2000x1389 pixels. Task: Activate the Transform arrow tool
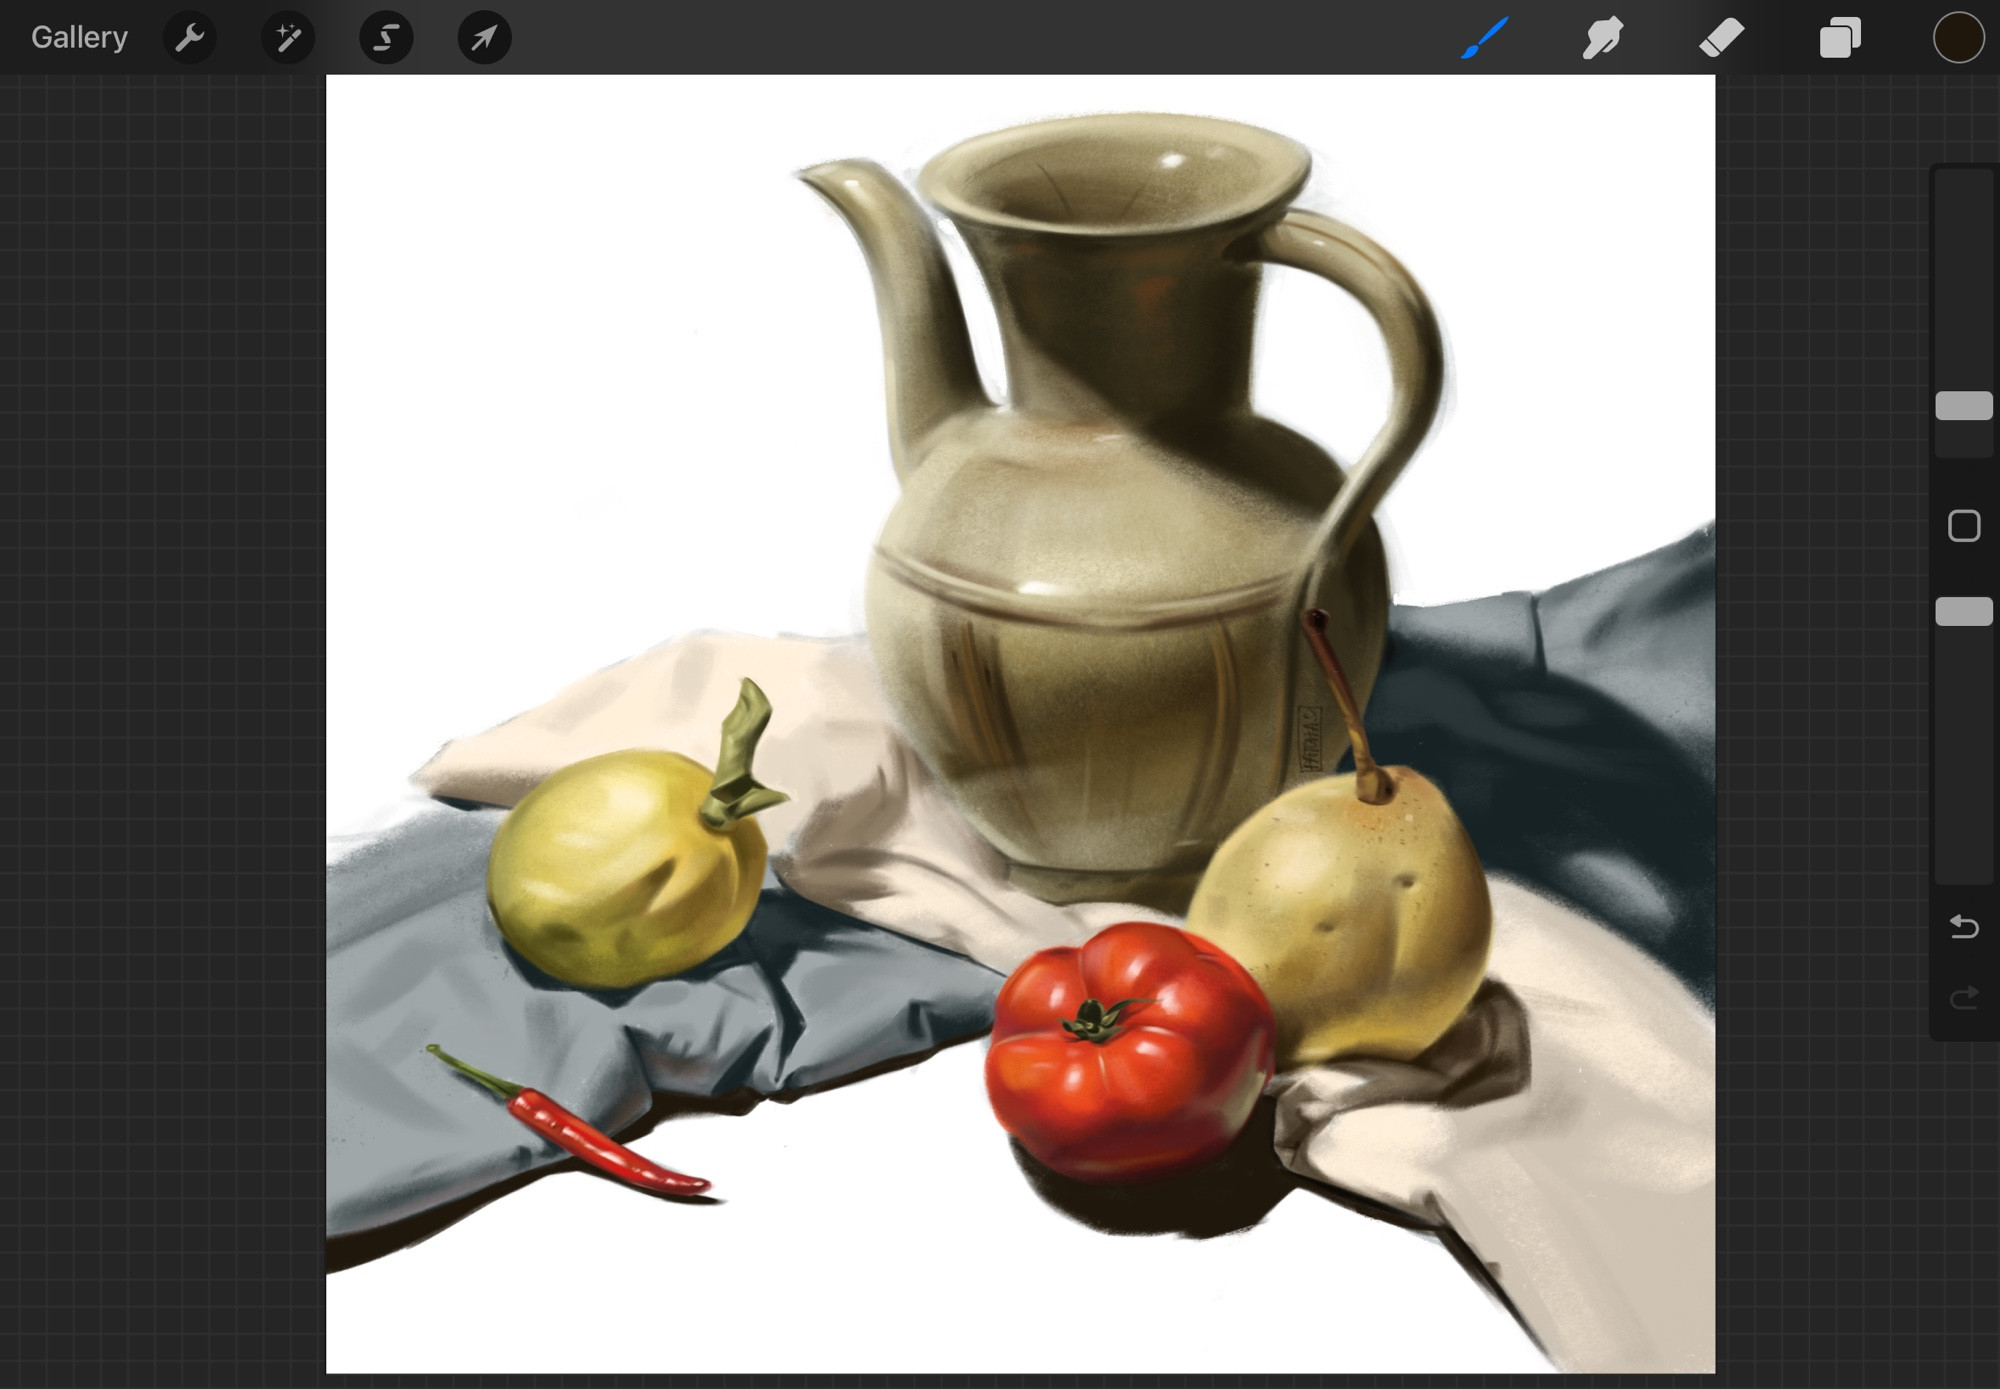point(484,38)
